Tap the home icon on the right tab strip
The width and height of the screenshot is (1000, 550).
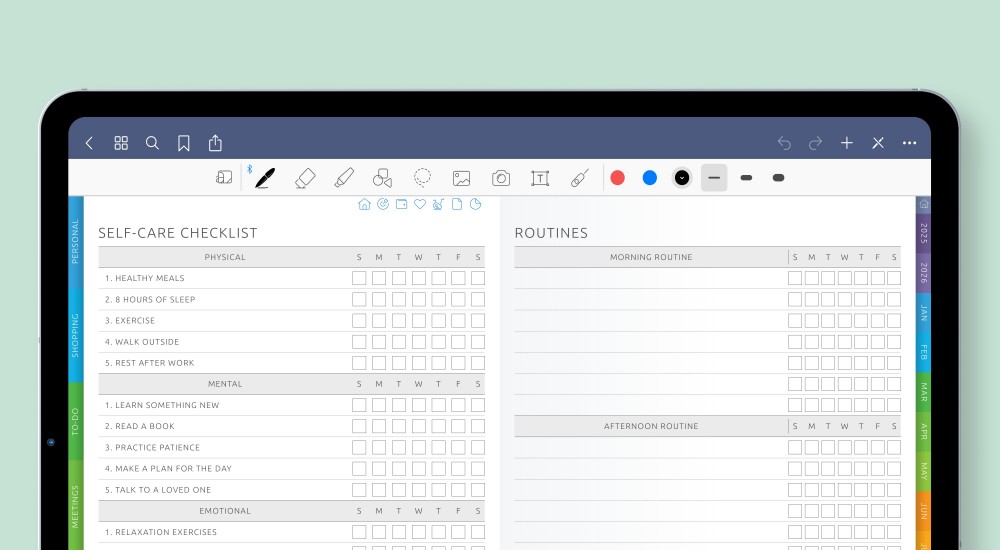[x=923, y=204]
